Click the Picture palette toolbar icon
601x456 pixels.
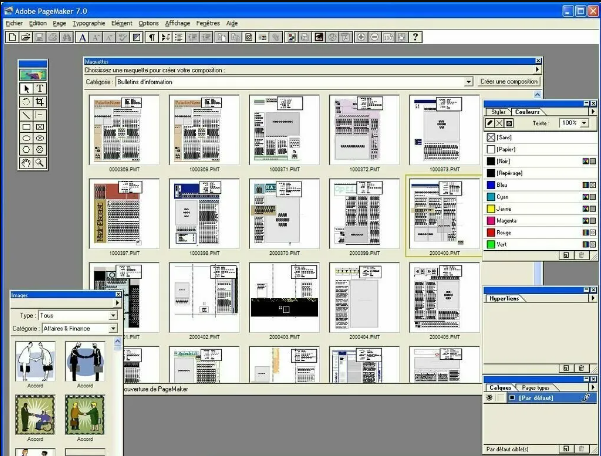click(x=291, y=37)
